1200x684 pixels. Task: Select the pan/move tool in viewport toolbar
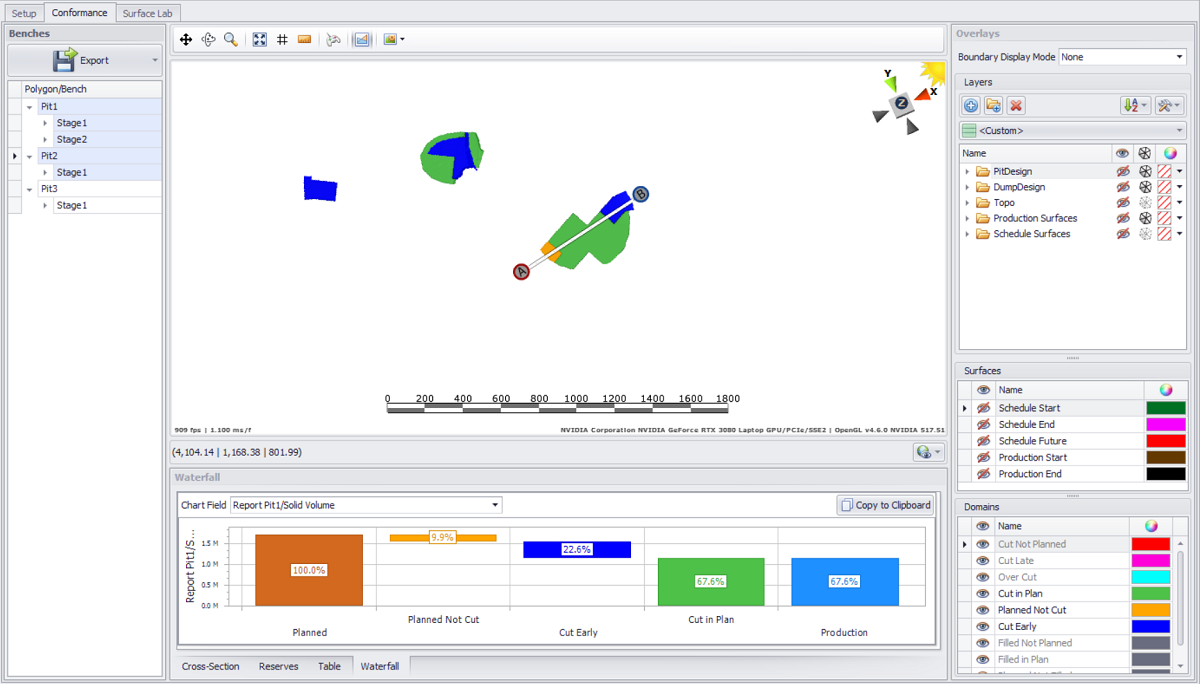click(186, 40)
